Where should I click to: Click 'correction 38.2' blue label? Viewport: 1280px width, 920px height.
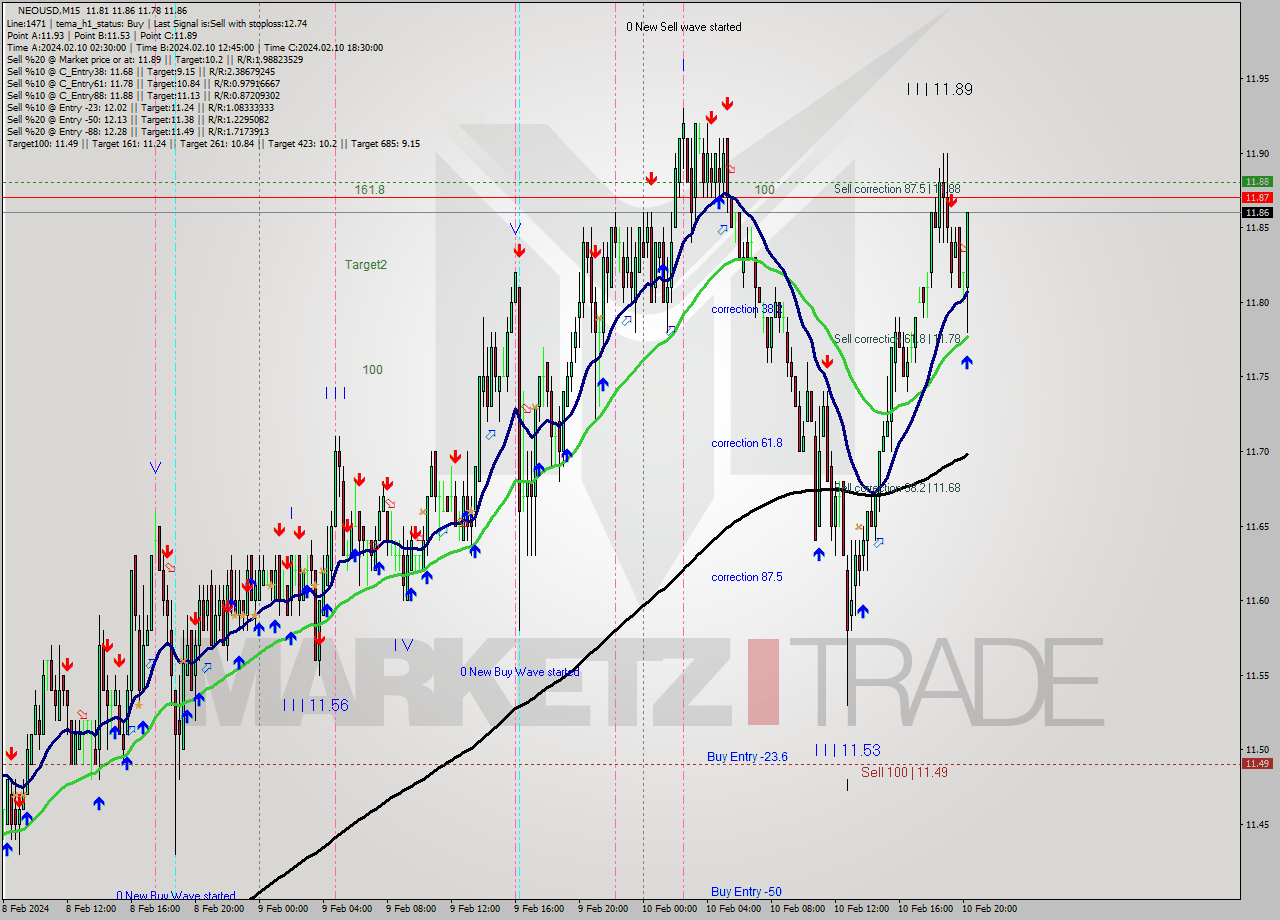(x=747, y=310)
